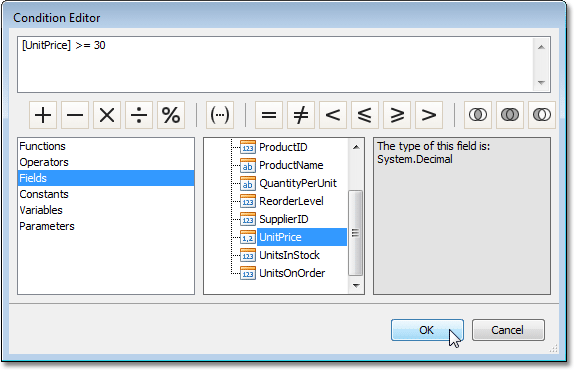Select the UnitsInStock field
This screenshot has width=574, height=370.
(289, 255)
